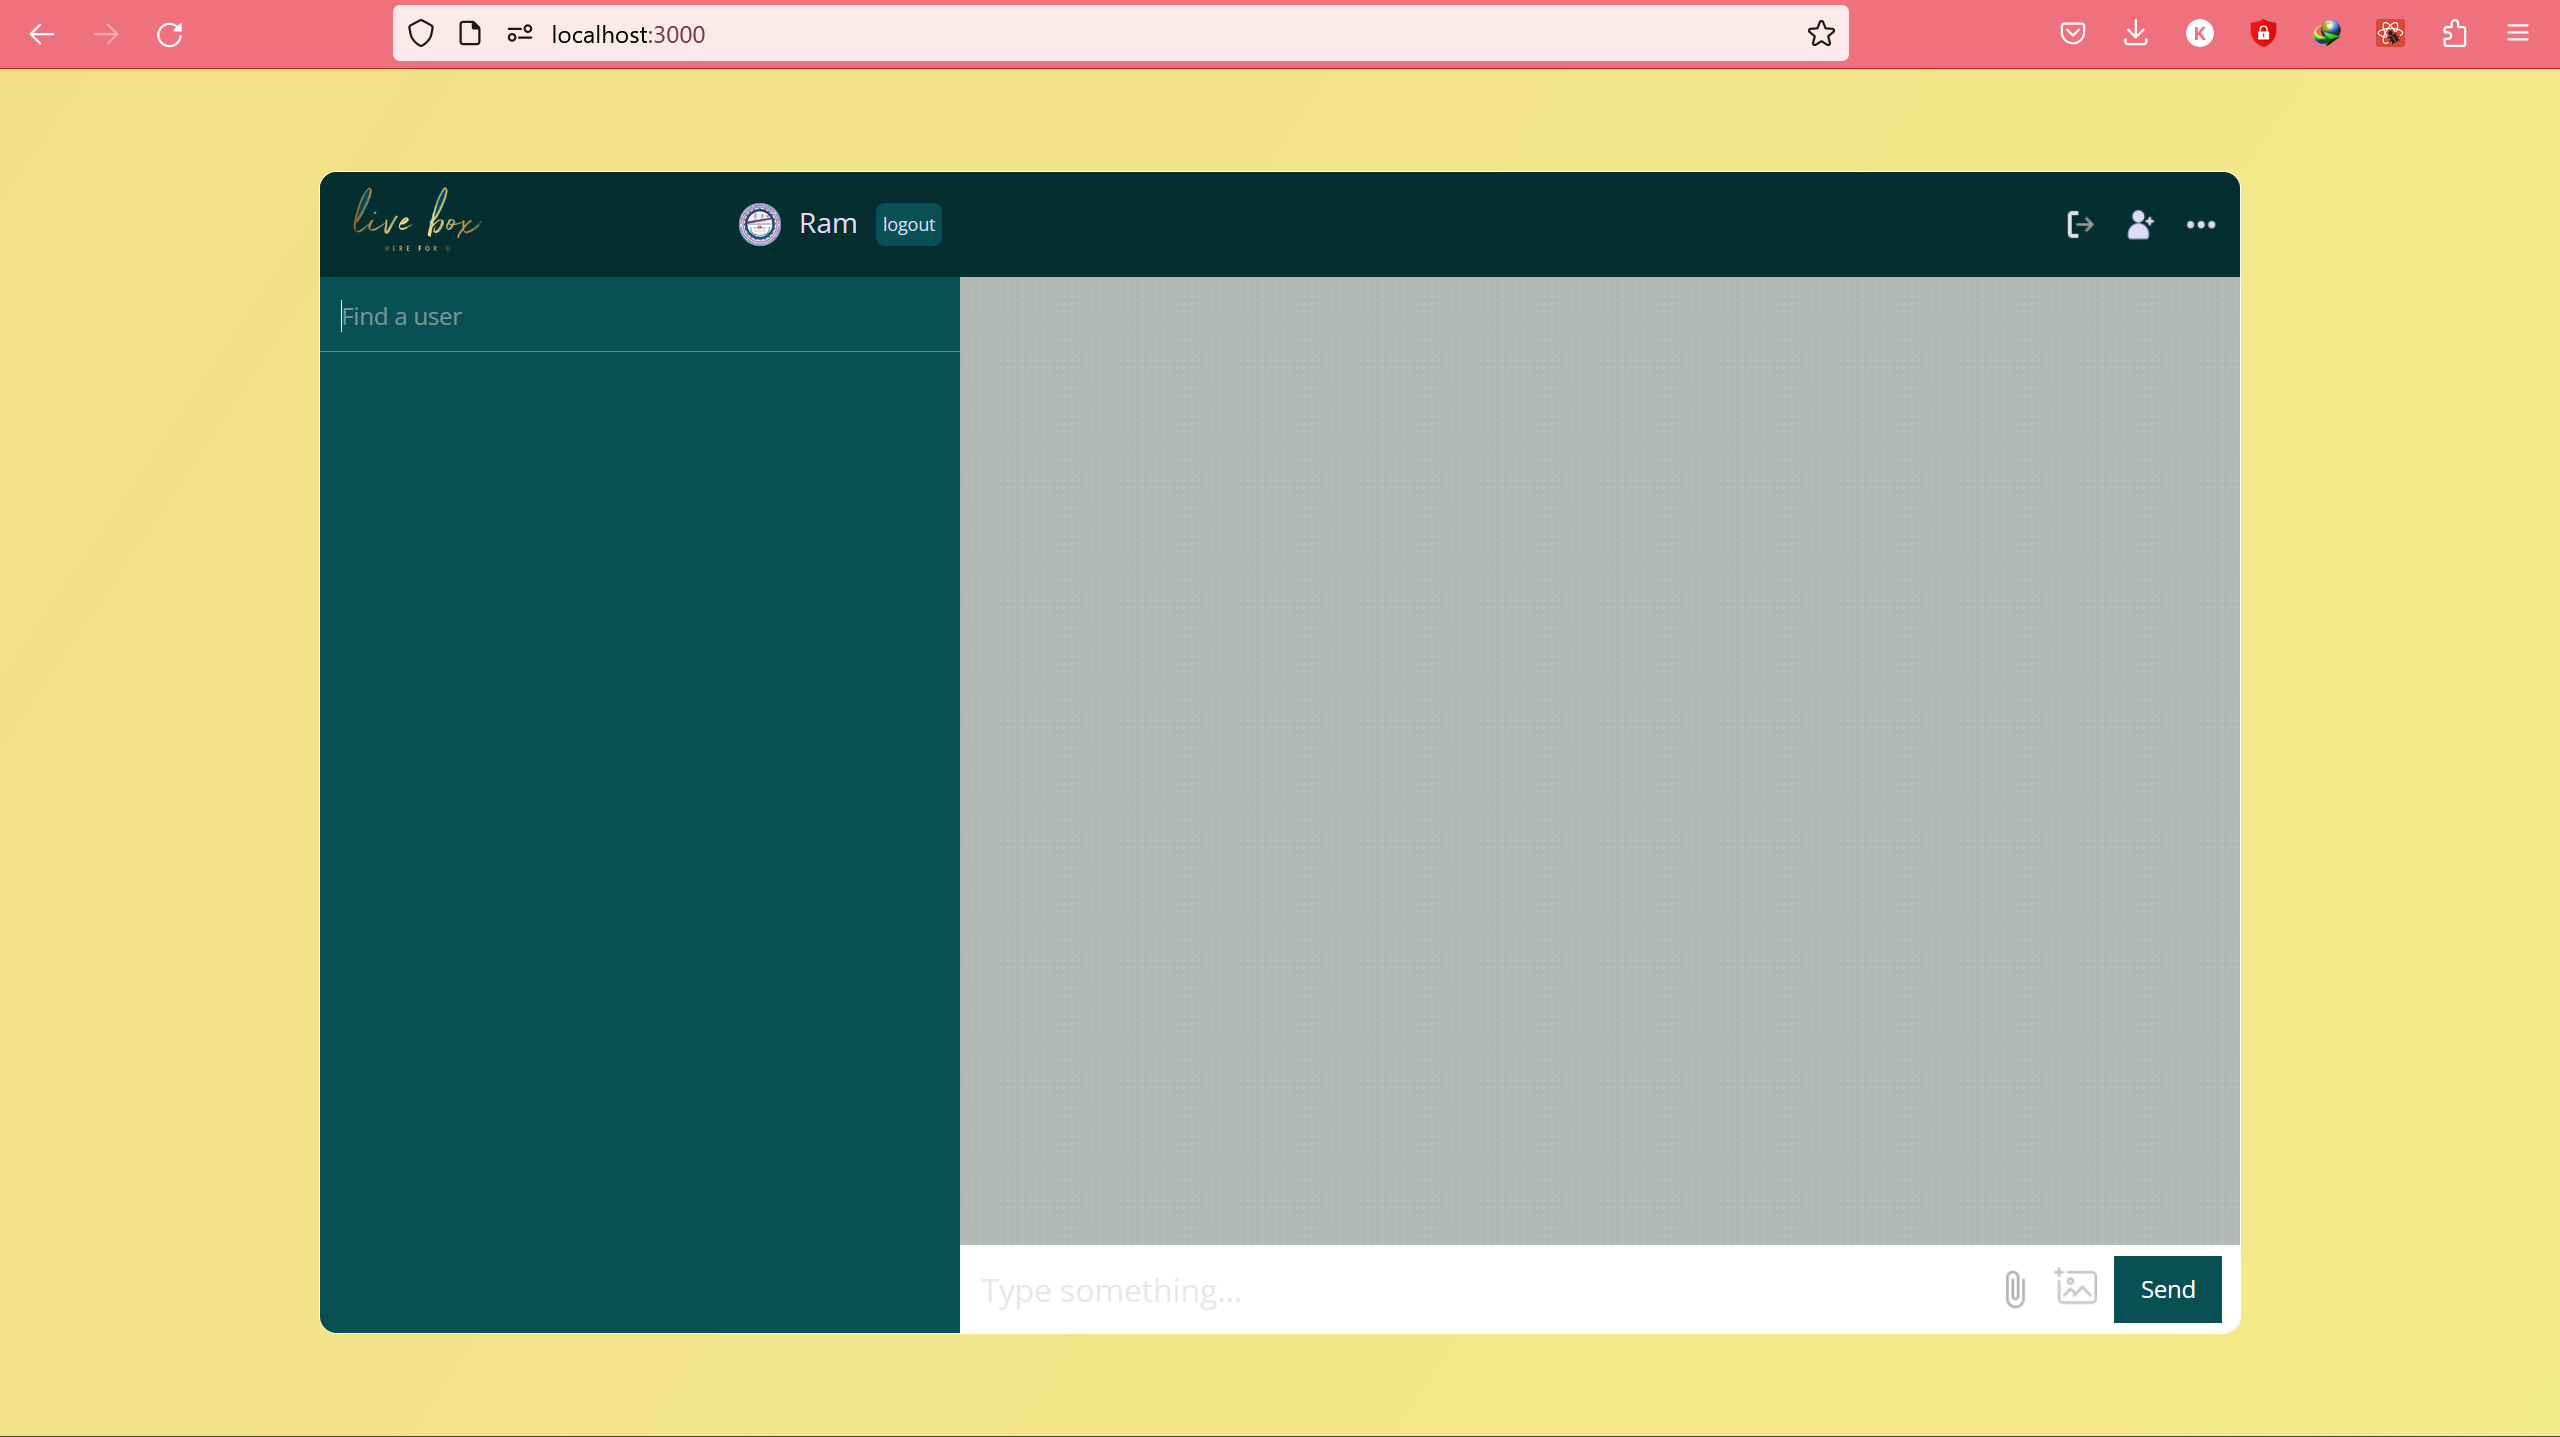Focus the Find a user search field
This screenshot has height=1437, width=2560.
click(640, 316)
